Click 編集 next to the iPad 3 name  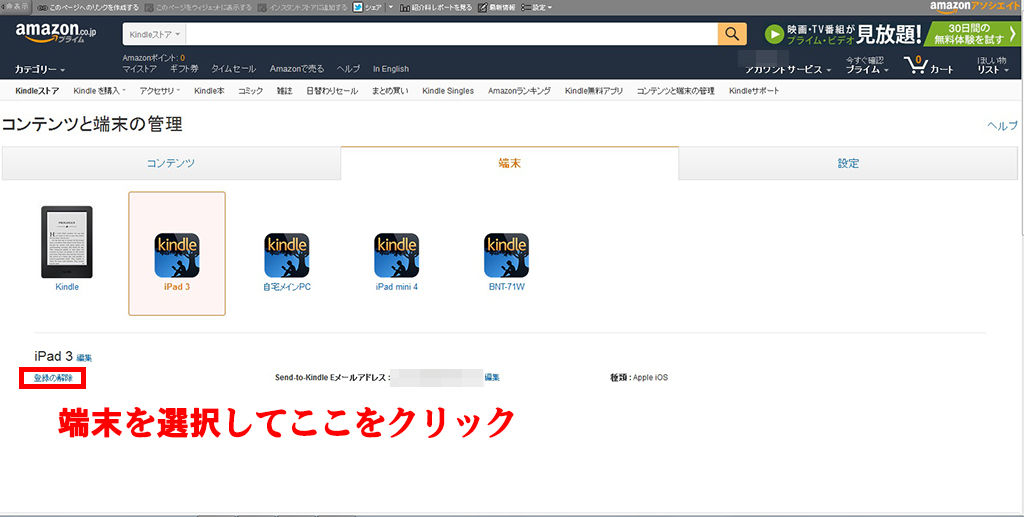pyautogui.click(x=84, y=358)
